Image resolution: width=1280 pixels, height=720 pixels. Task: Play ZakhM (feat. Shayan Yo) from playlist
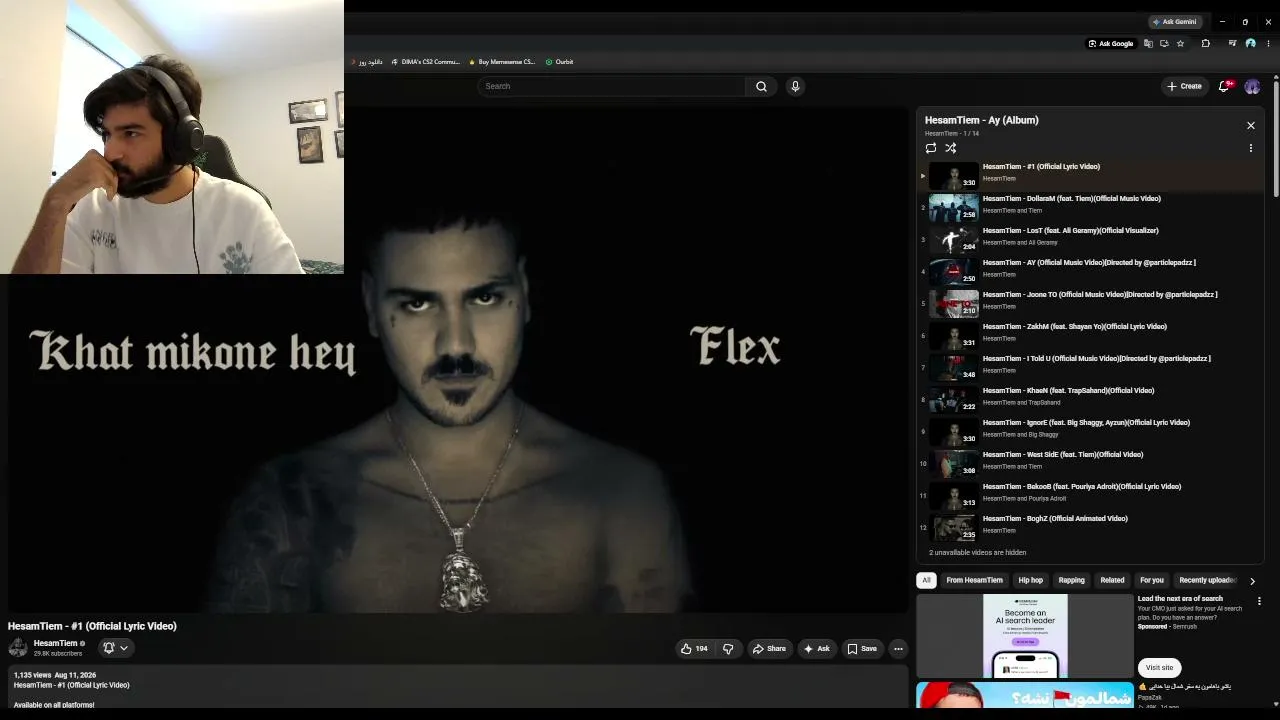(x=1092, y=335)
